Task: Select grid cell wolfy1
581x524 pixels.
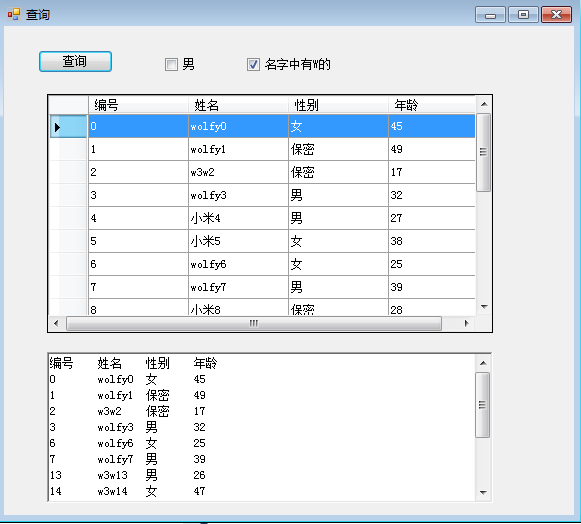Action: [238, 149]
